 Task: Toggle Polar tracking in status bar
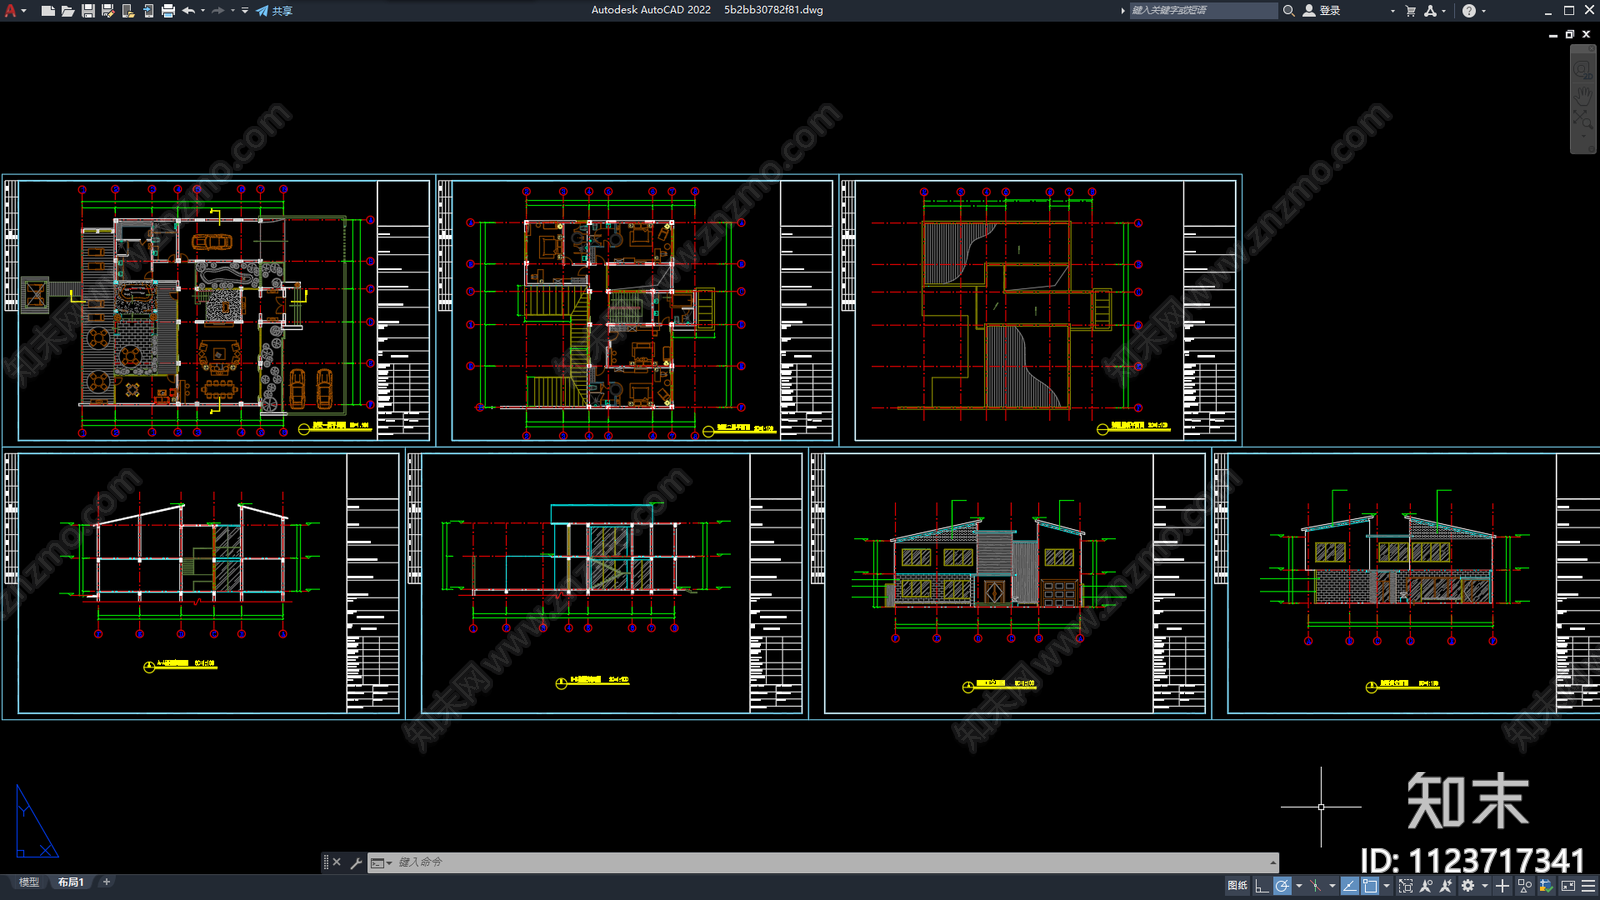coord(1283,886)
